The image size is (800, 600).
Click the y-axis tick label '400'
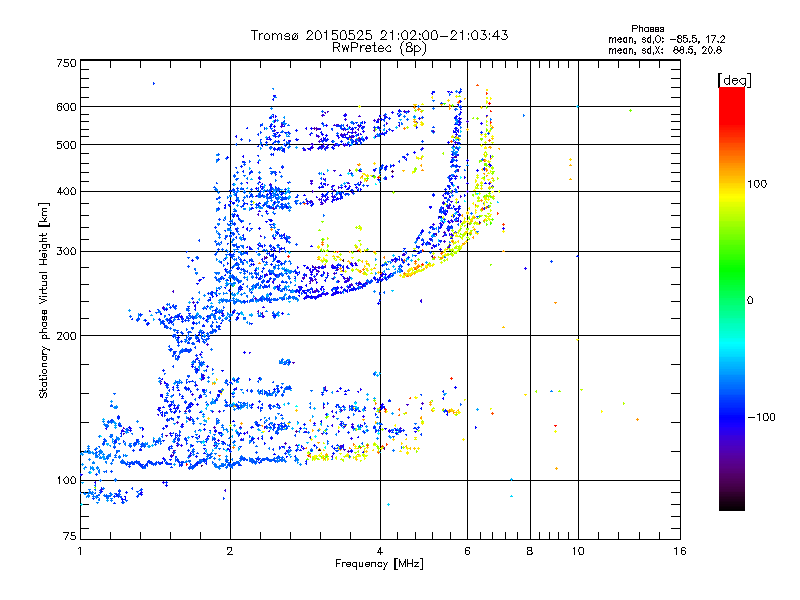67,192
